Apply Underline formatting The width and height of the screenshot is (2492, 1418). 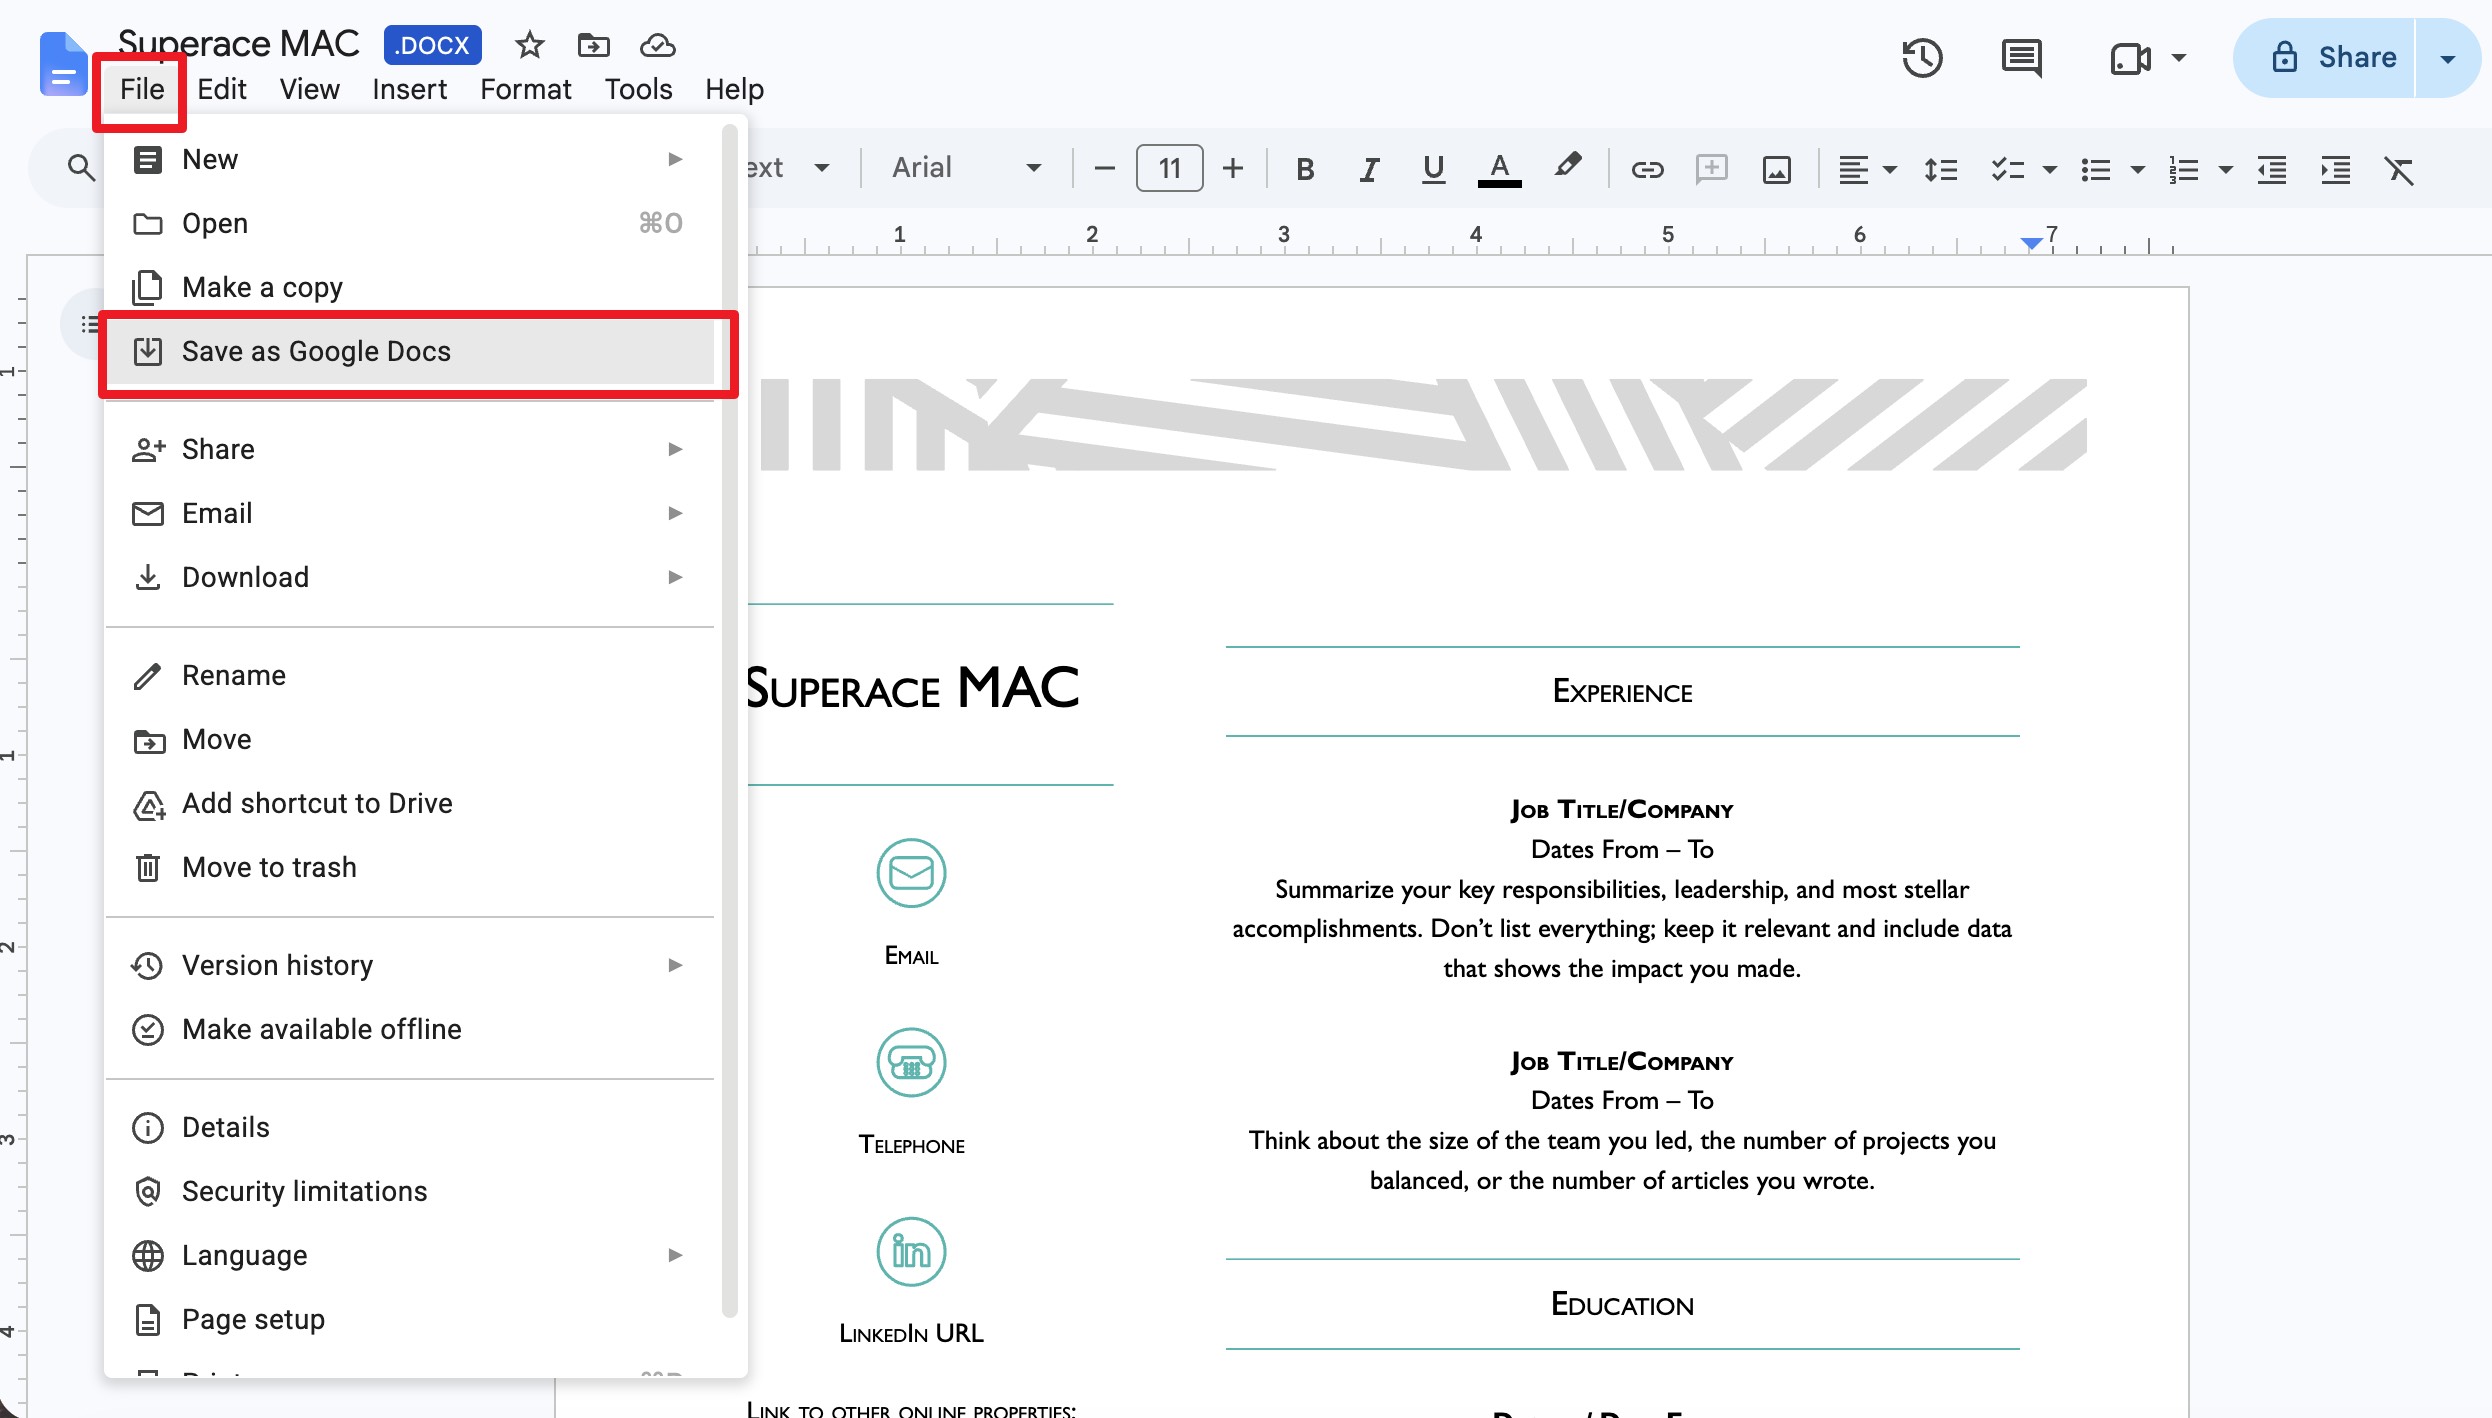(1433, 169)
